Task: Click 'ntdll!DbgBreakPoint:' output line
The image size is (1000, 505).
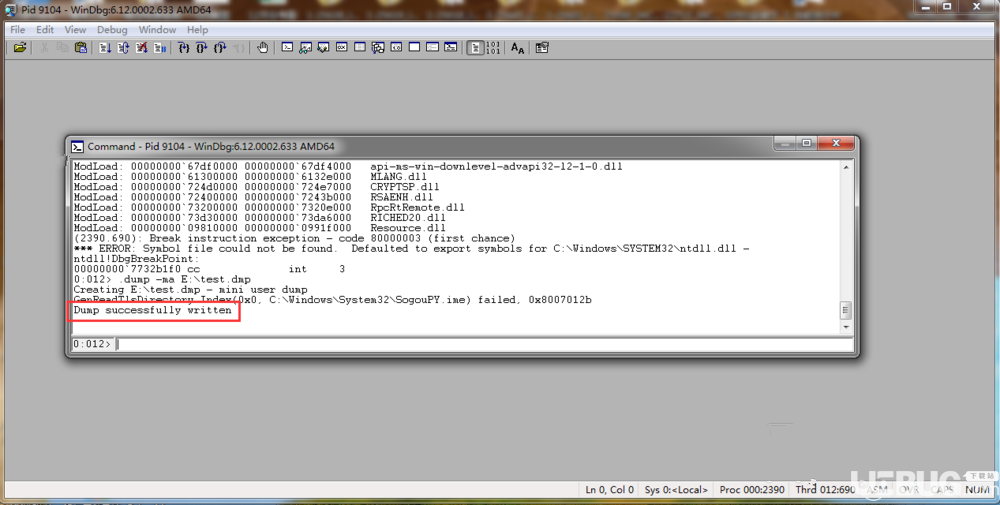Action: pyautogui.click(x=136, y=259)
